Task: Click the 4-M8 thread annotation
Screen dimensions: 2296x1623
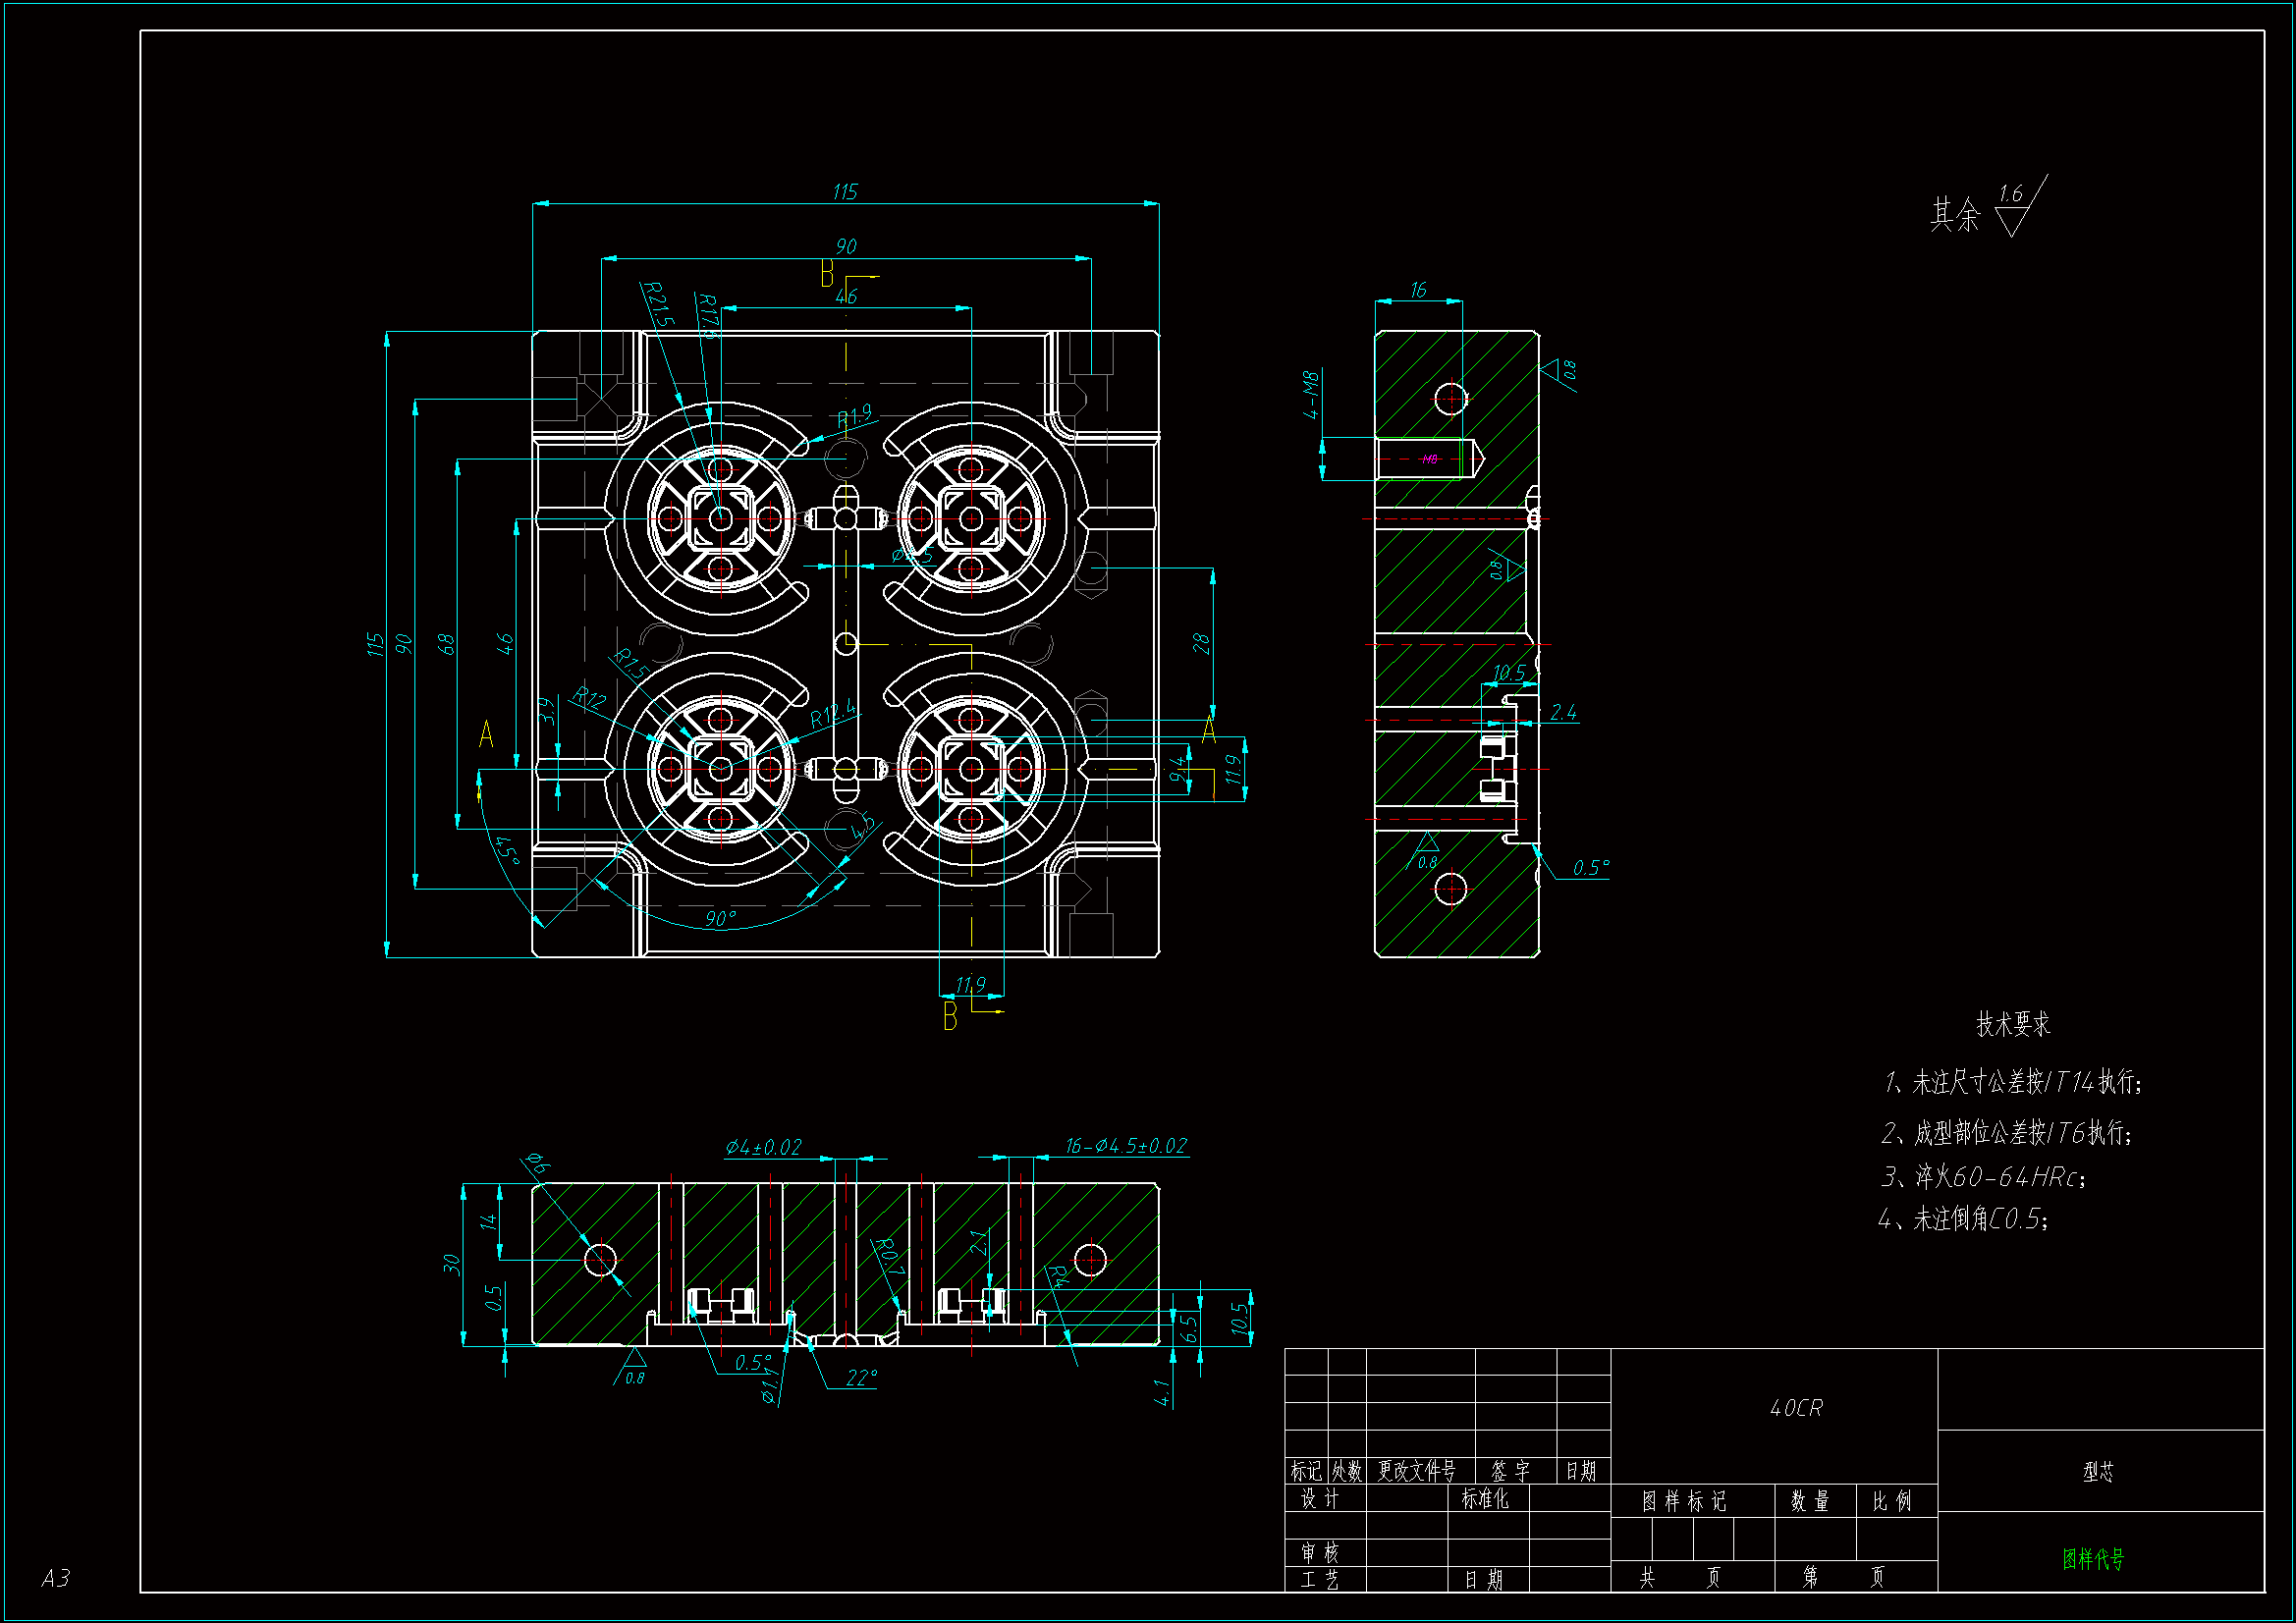Action: [x=1311, y=395]
